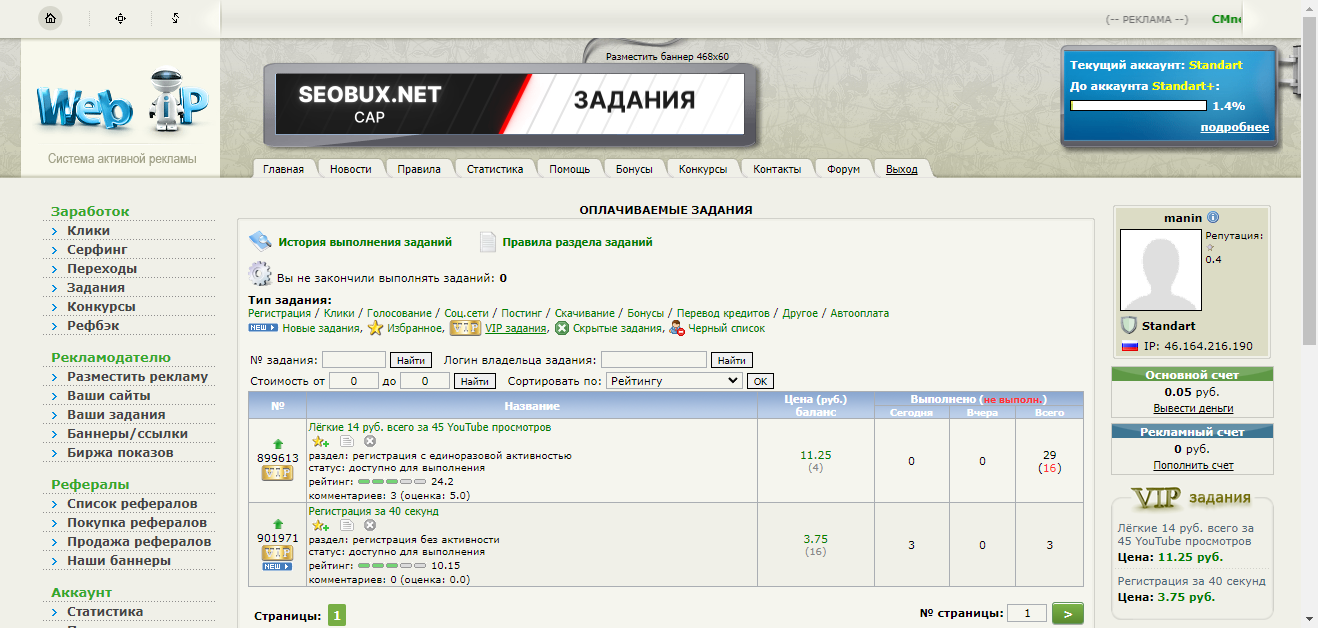Click the № страницы input field

pos(1027,613)
